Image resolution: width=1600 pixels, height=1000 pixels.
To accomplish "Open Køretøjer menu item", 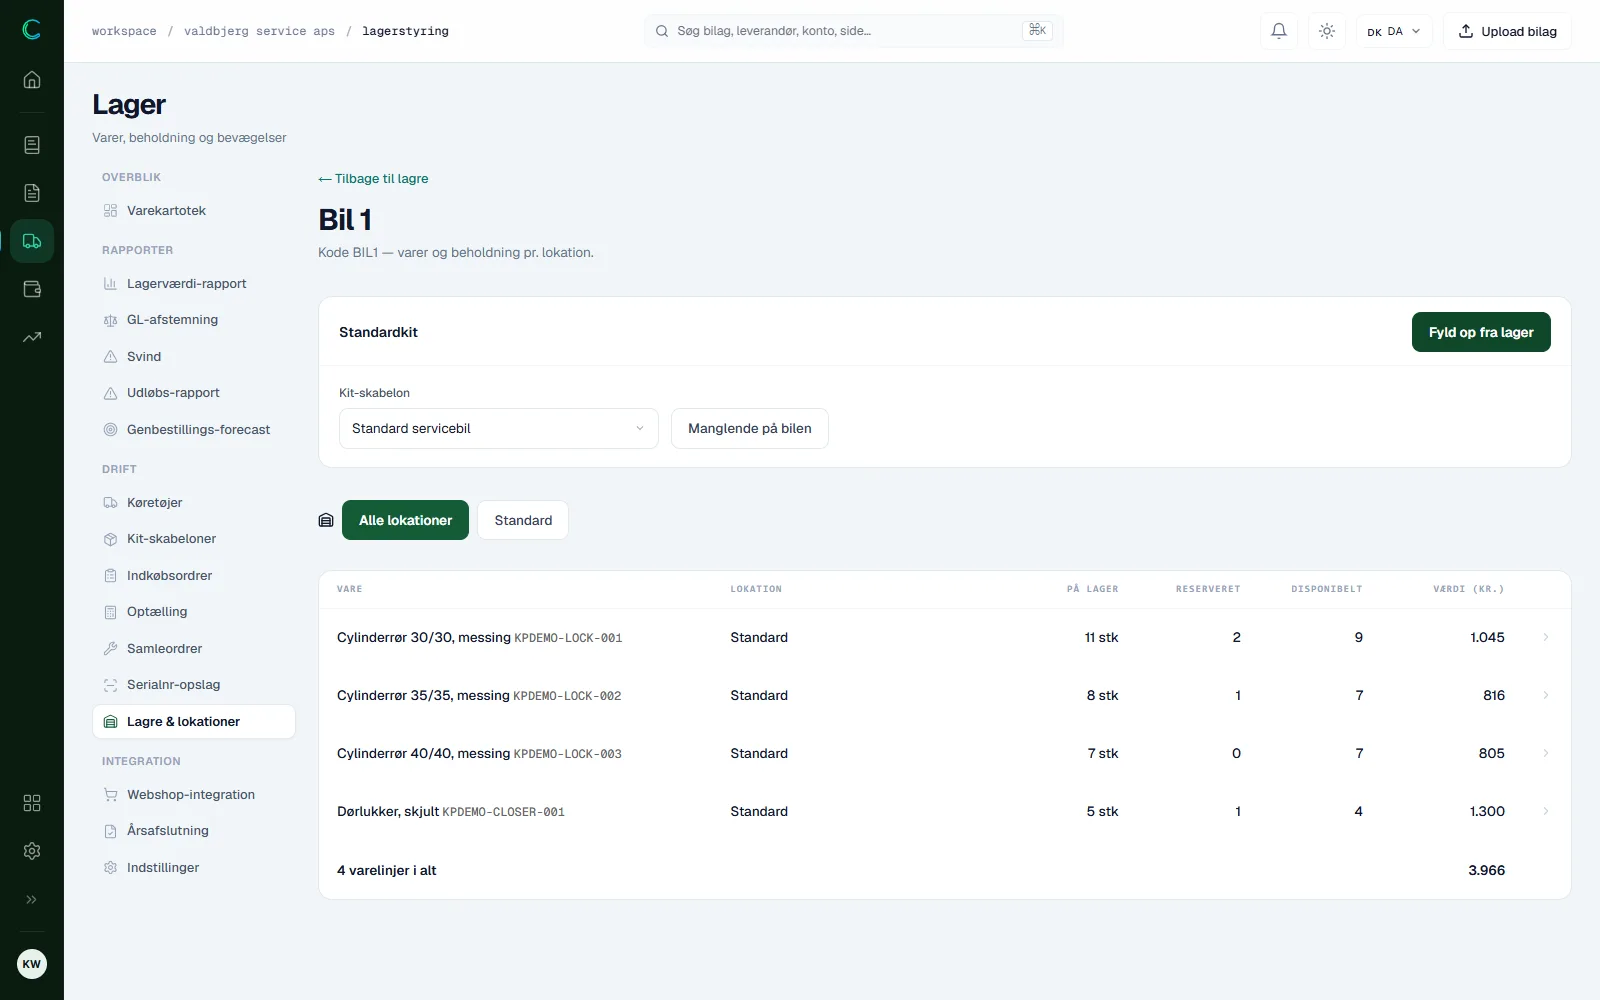I will (194, 503).
